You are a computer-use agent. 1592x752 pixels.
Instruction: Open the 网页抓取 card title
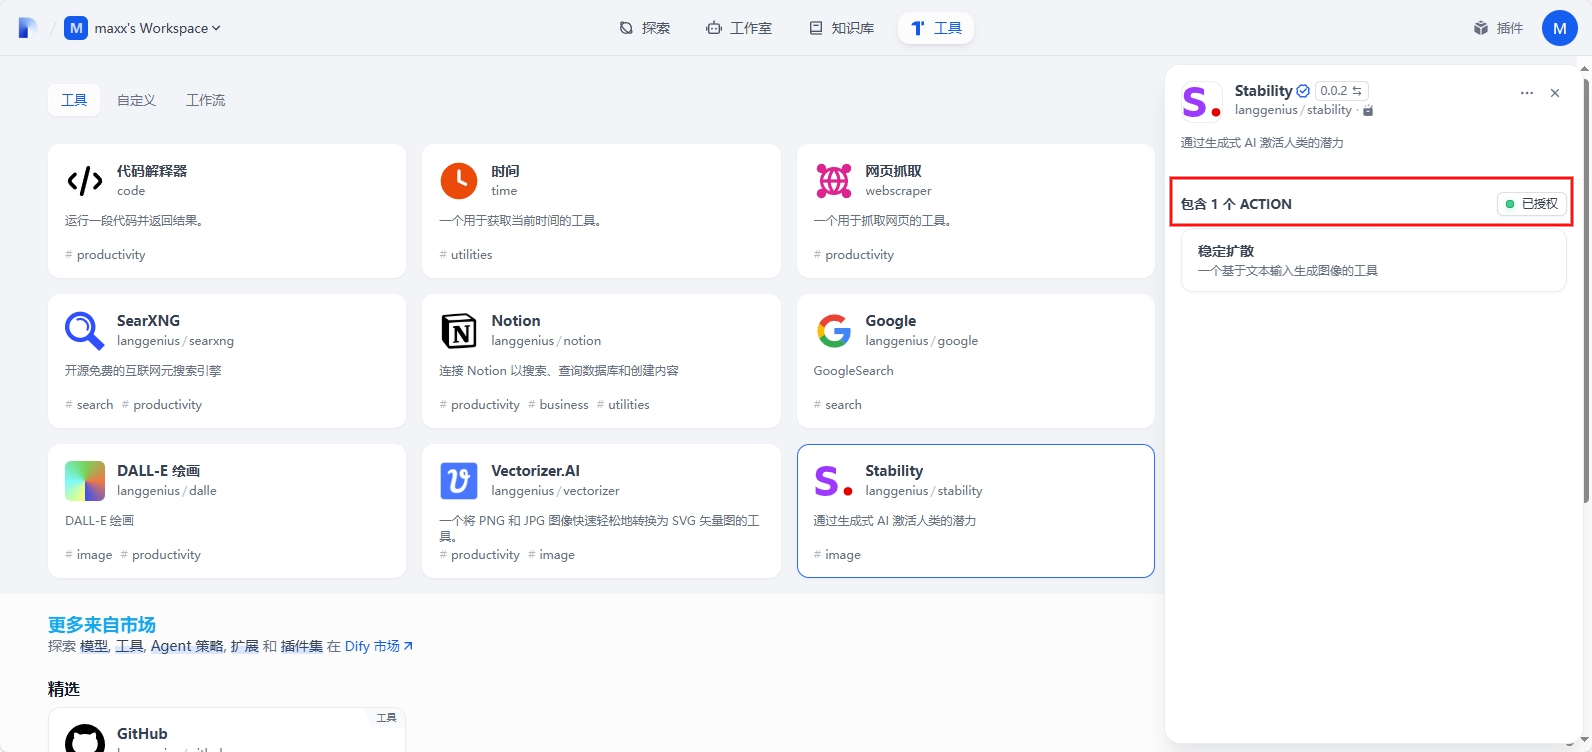click(893, 171)
